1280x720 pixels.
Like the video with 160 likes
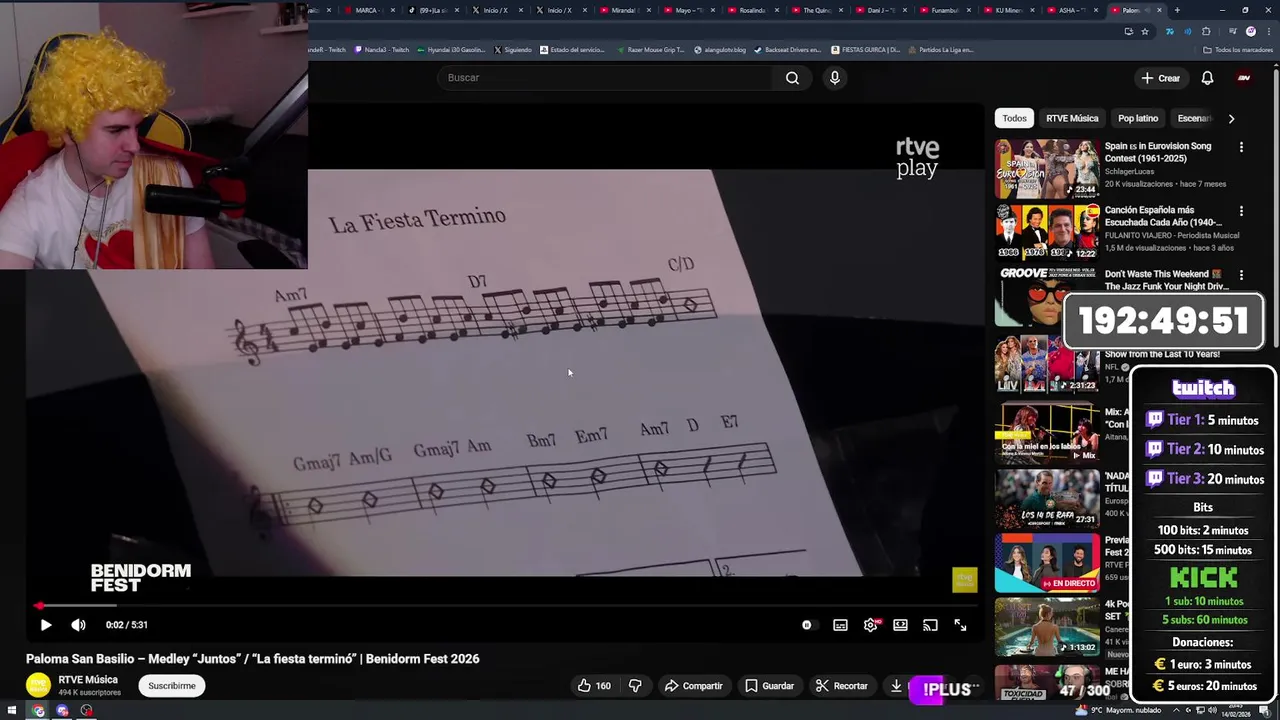[594, 686]
